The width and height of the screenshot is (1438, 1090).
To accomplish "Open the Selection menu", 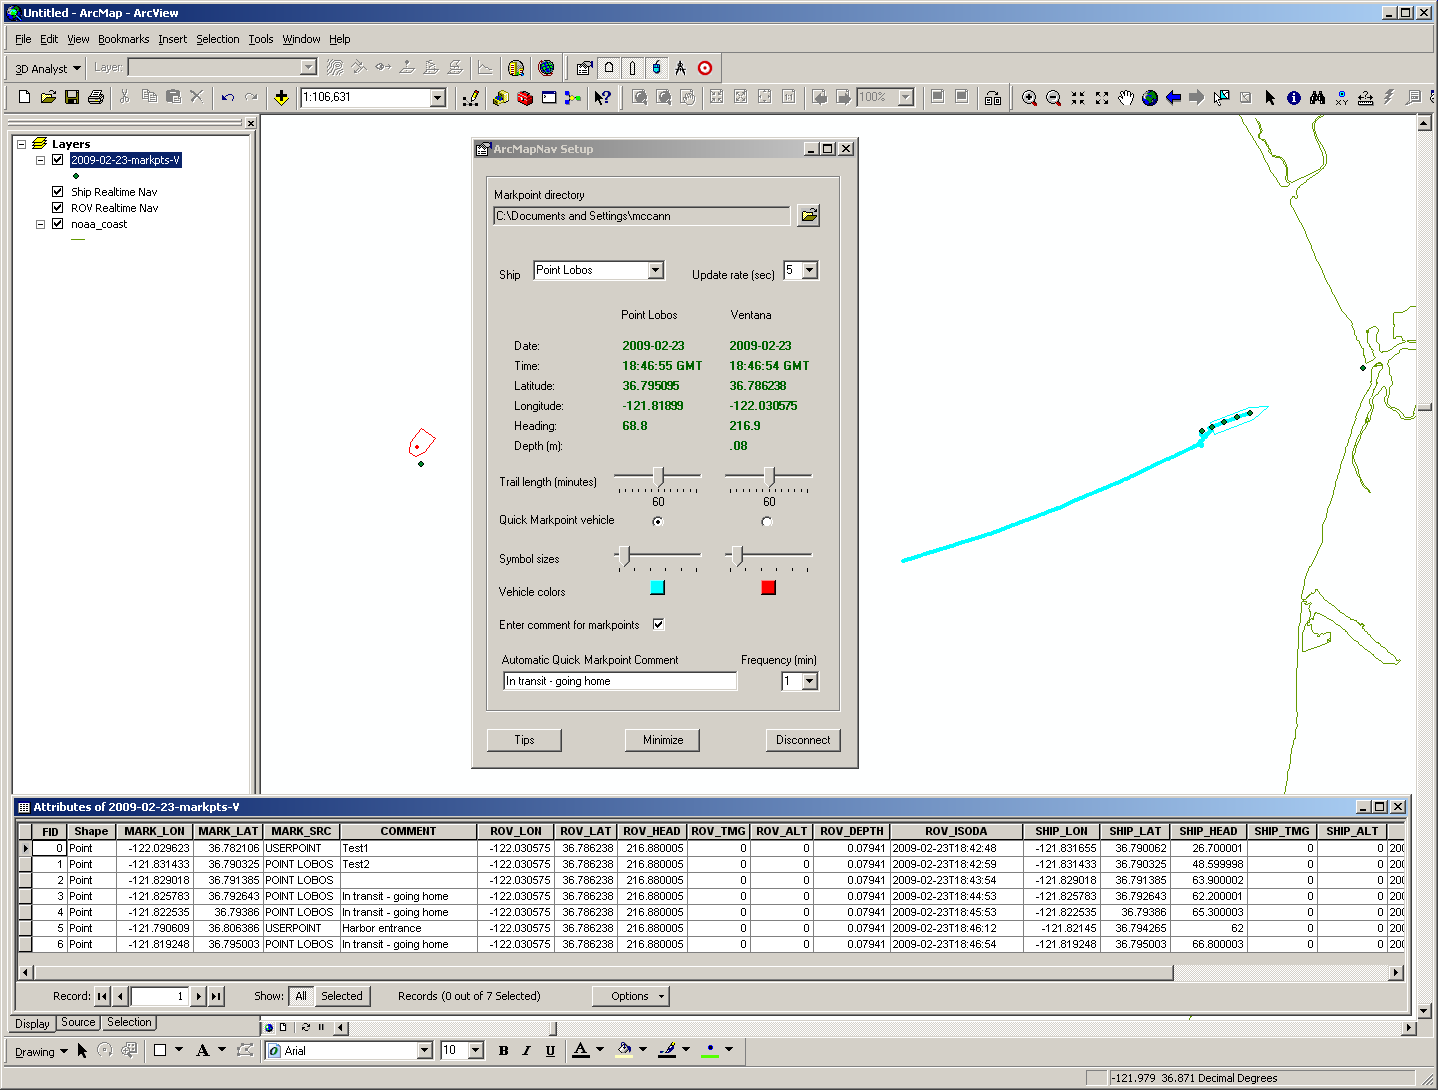I will point(217,39).
